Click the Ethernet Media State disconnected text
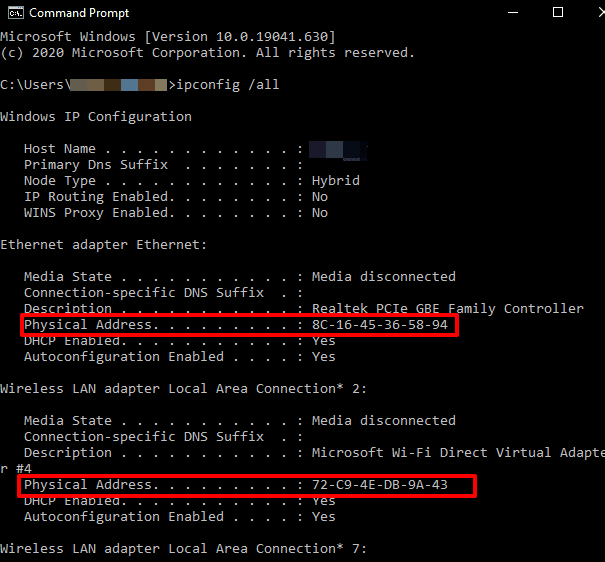 [x=383, y=277]
